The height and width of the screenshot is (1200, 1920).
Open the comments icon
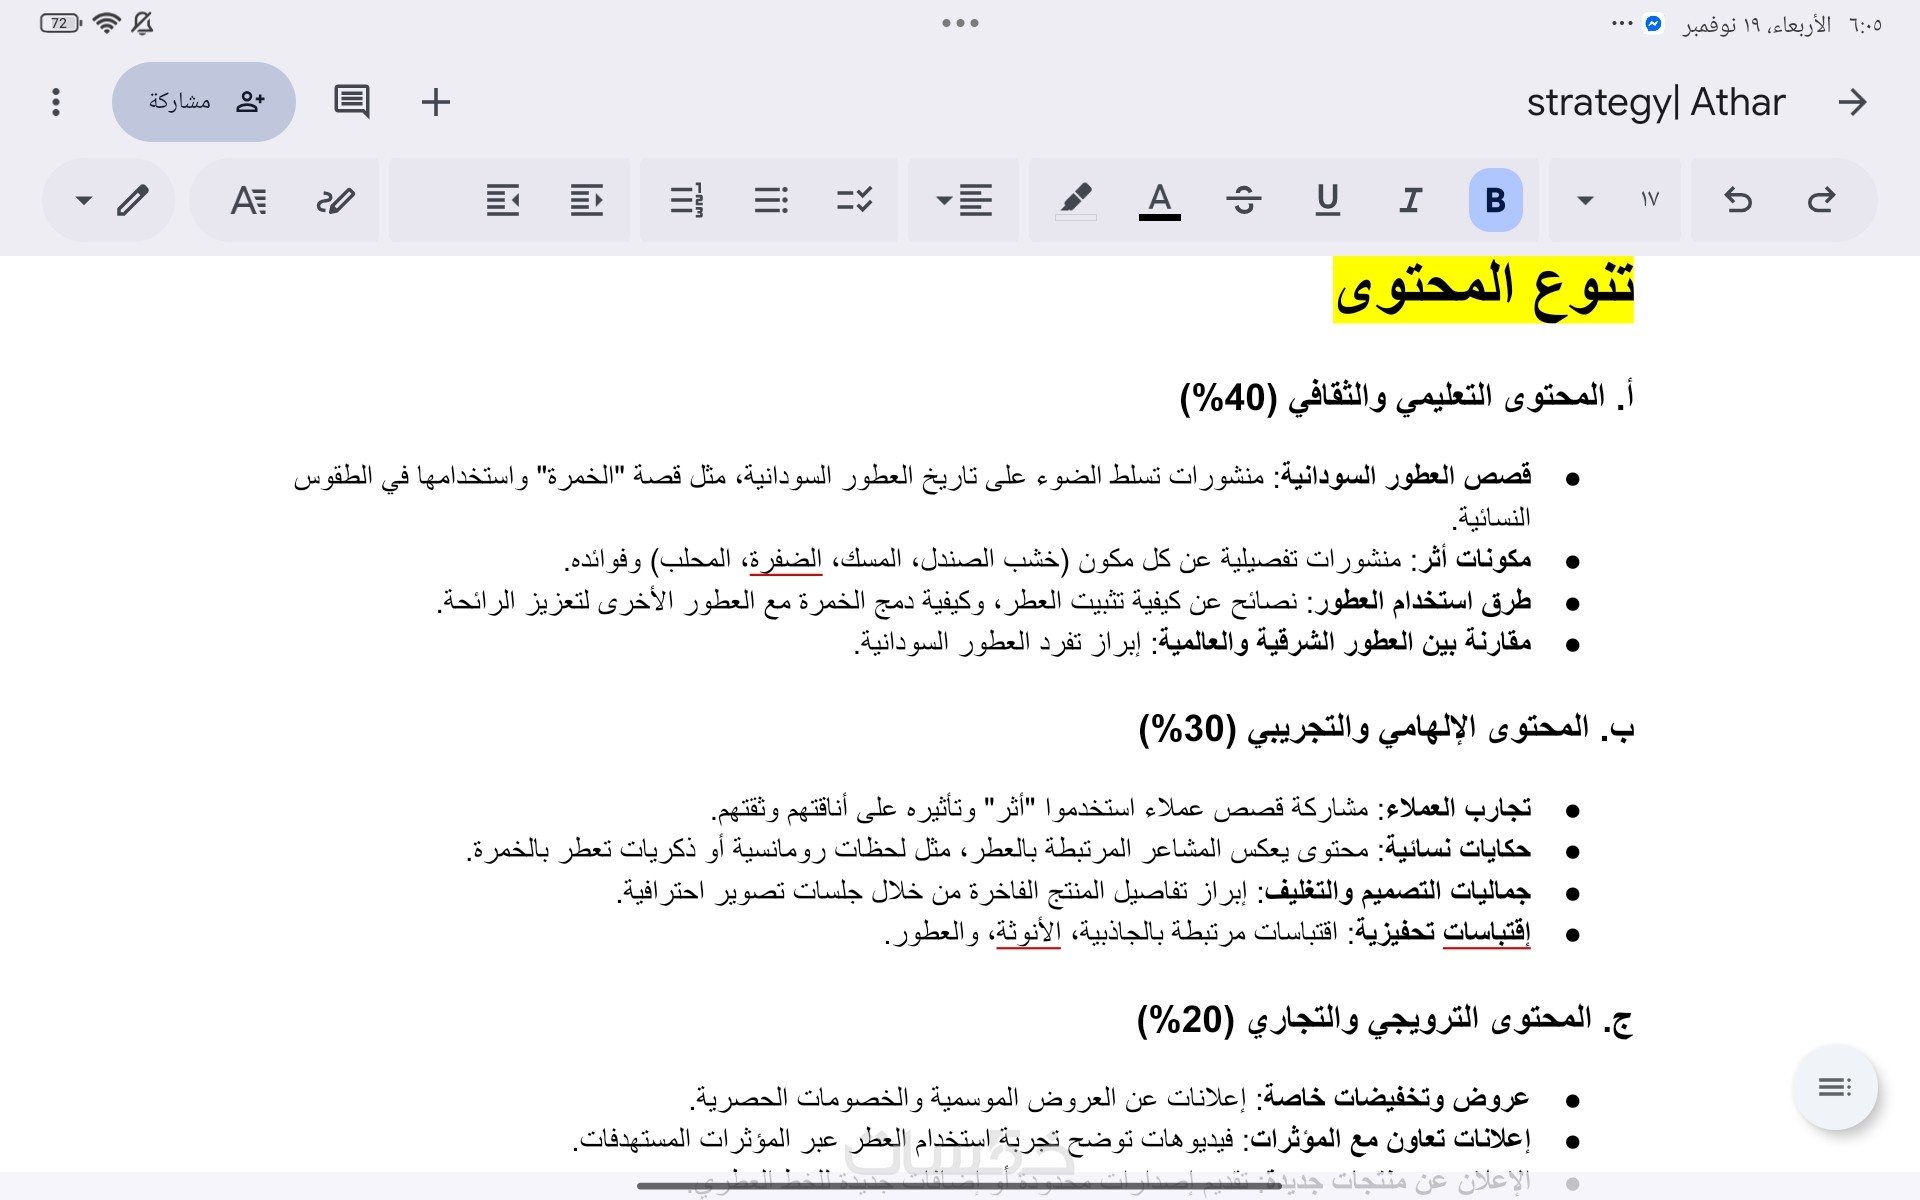(351, 101)
